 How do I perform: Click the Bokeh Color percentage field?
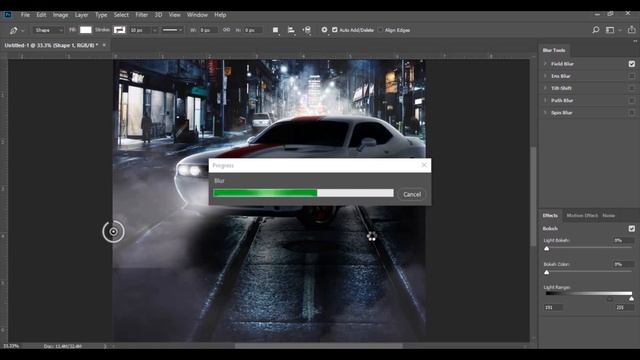coord(623,264)
